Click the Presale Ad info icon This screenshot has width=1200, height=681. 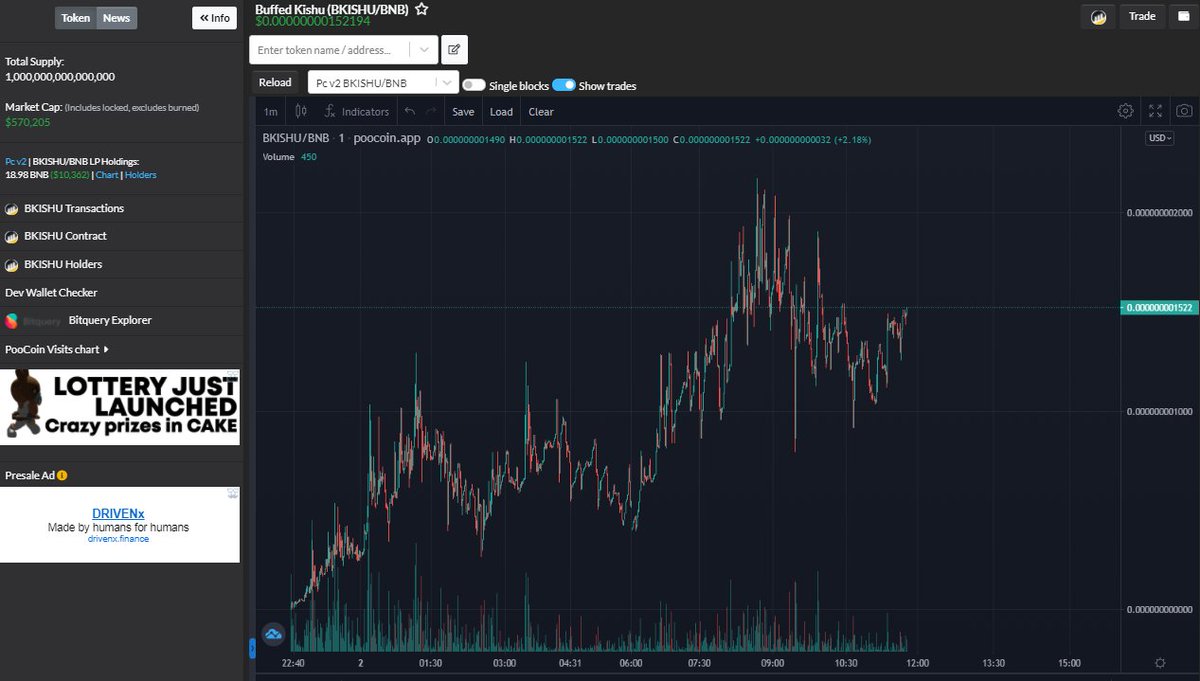click(62, 476)
